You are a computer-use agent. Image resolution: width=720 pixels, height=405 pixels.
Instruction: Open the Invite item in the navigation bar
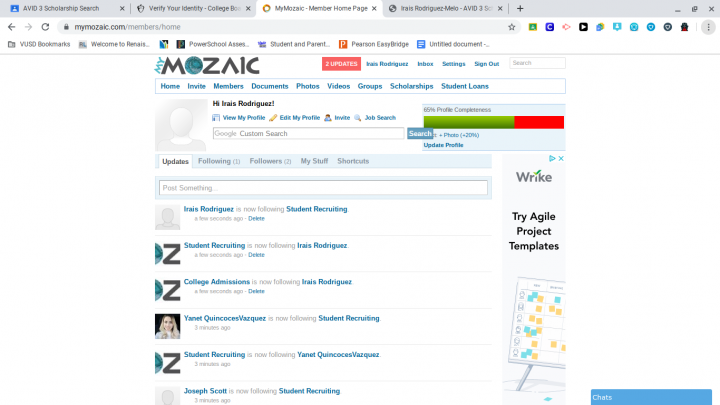[x=197, y=86]
